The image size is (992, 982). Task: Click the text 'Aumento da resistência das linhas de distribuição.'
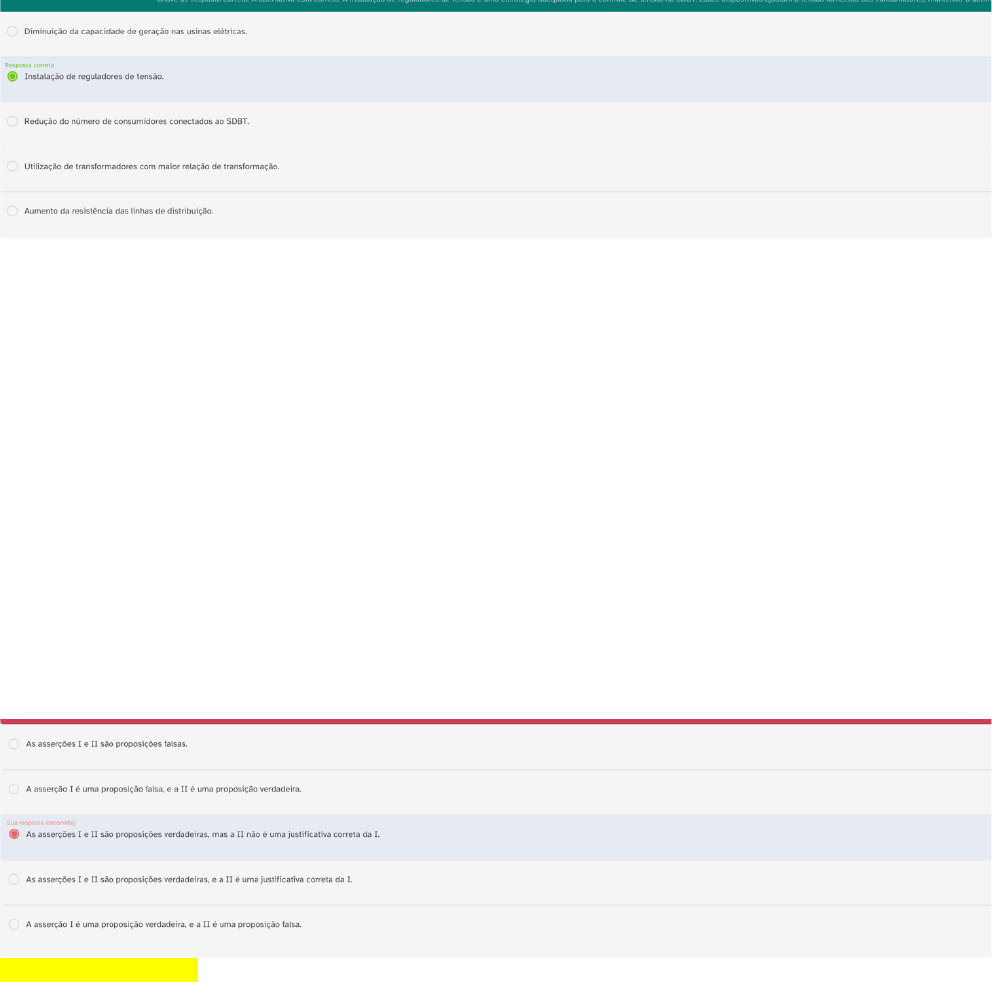[x=119, y=211]
